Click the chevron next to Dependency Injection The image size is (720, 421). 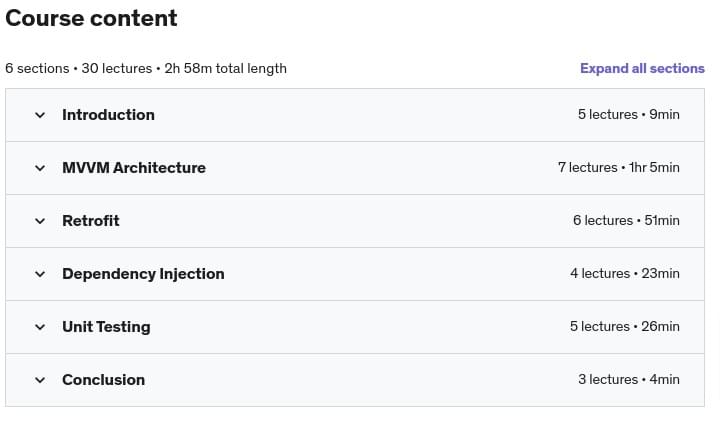(40, 274)
